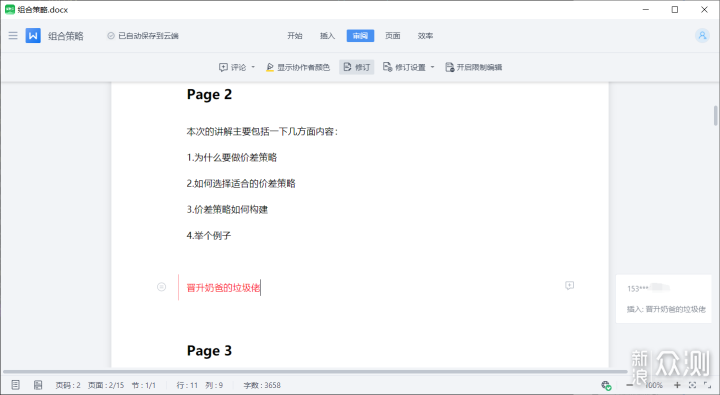
Task: Open the 效率 tab
Action: point(425,36)
